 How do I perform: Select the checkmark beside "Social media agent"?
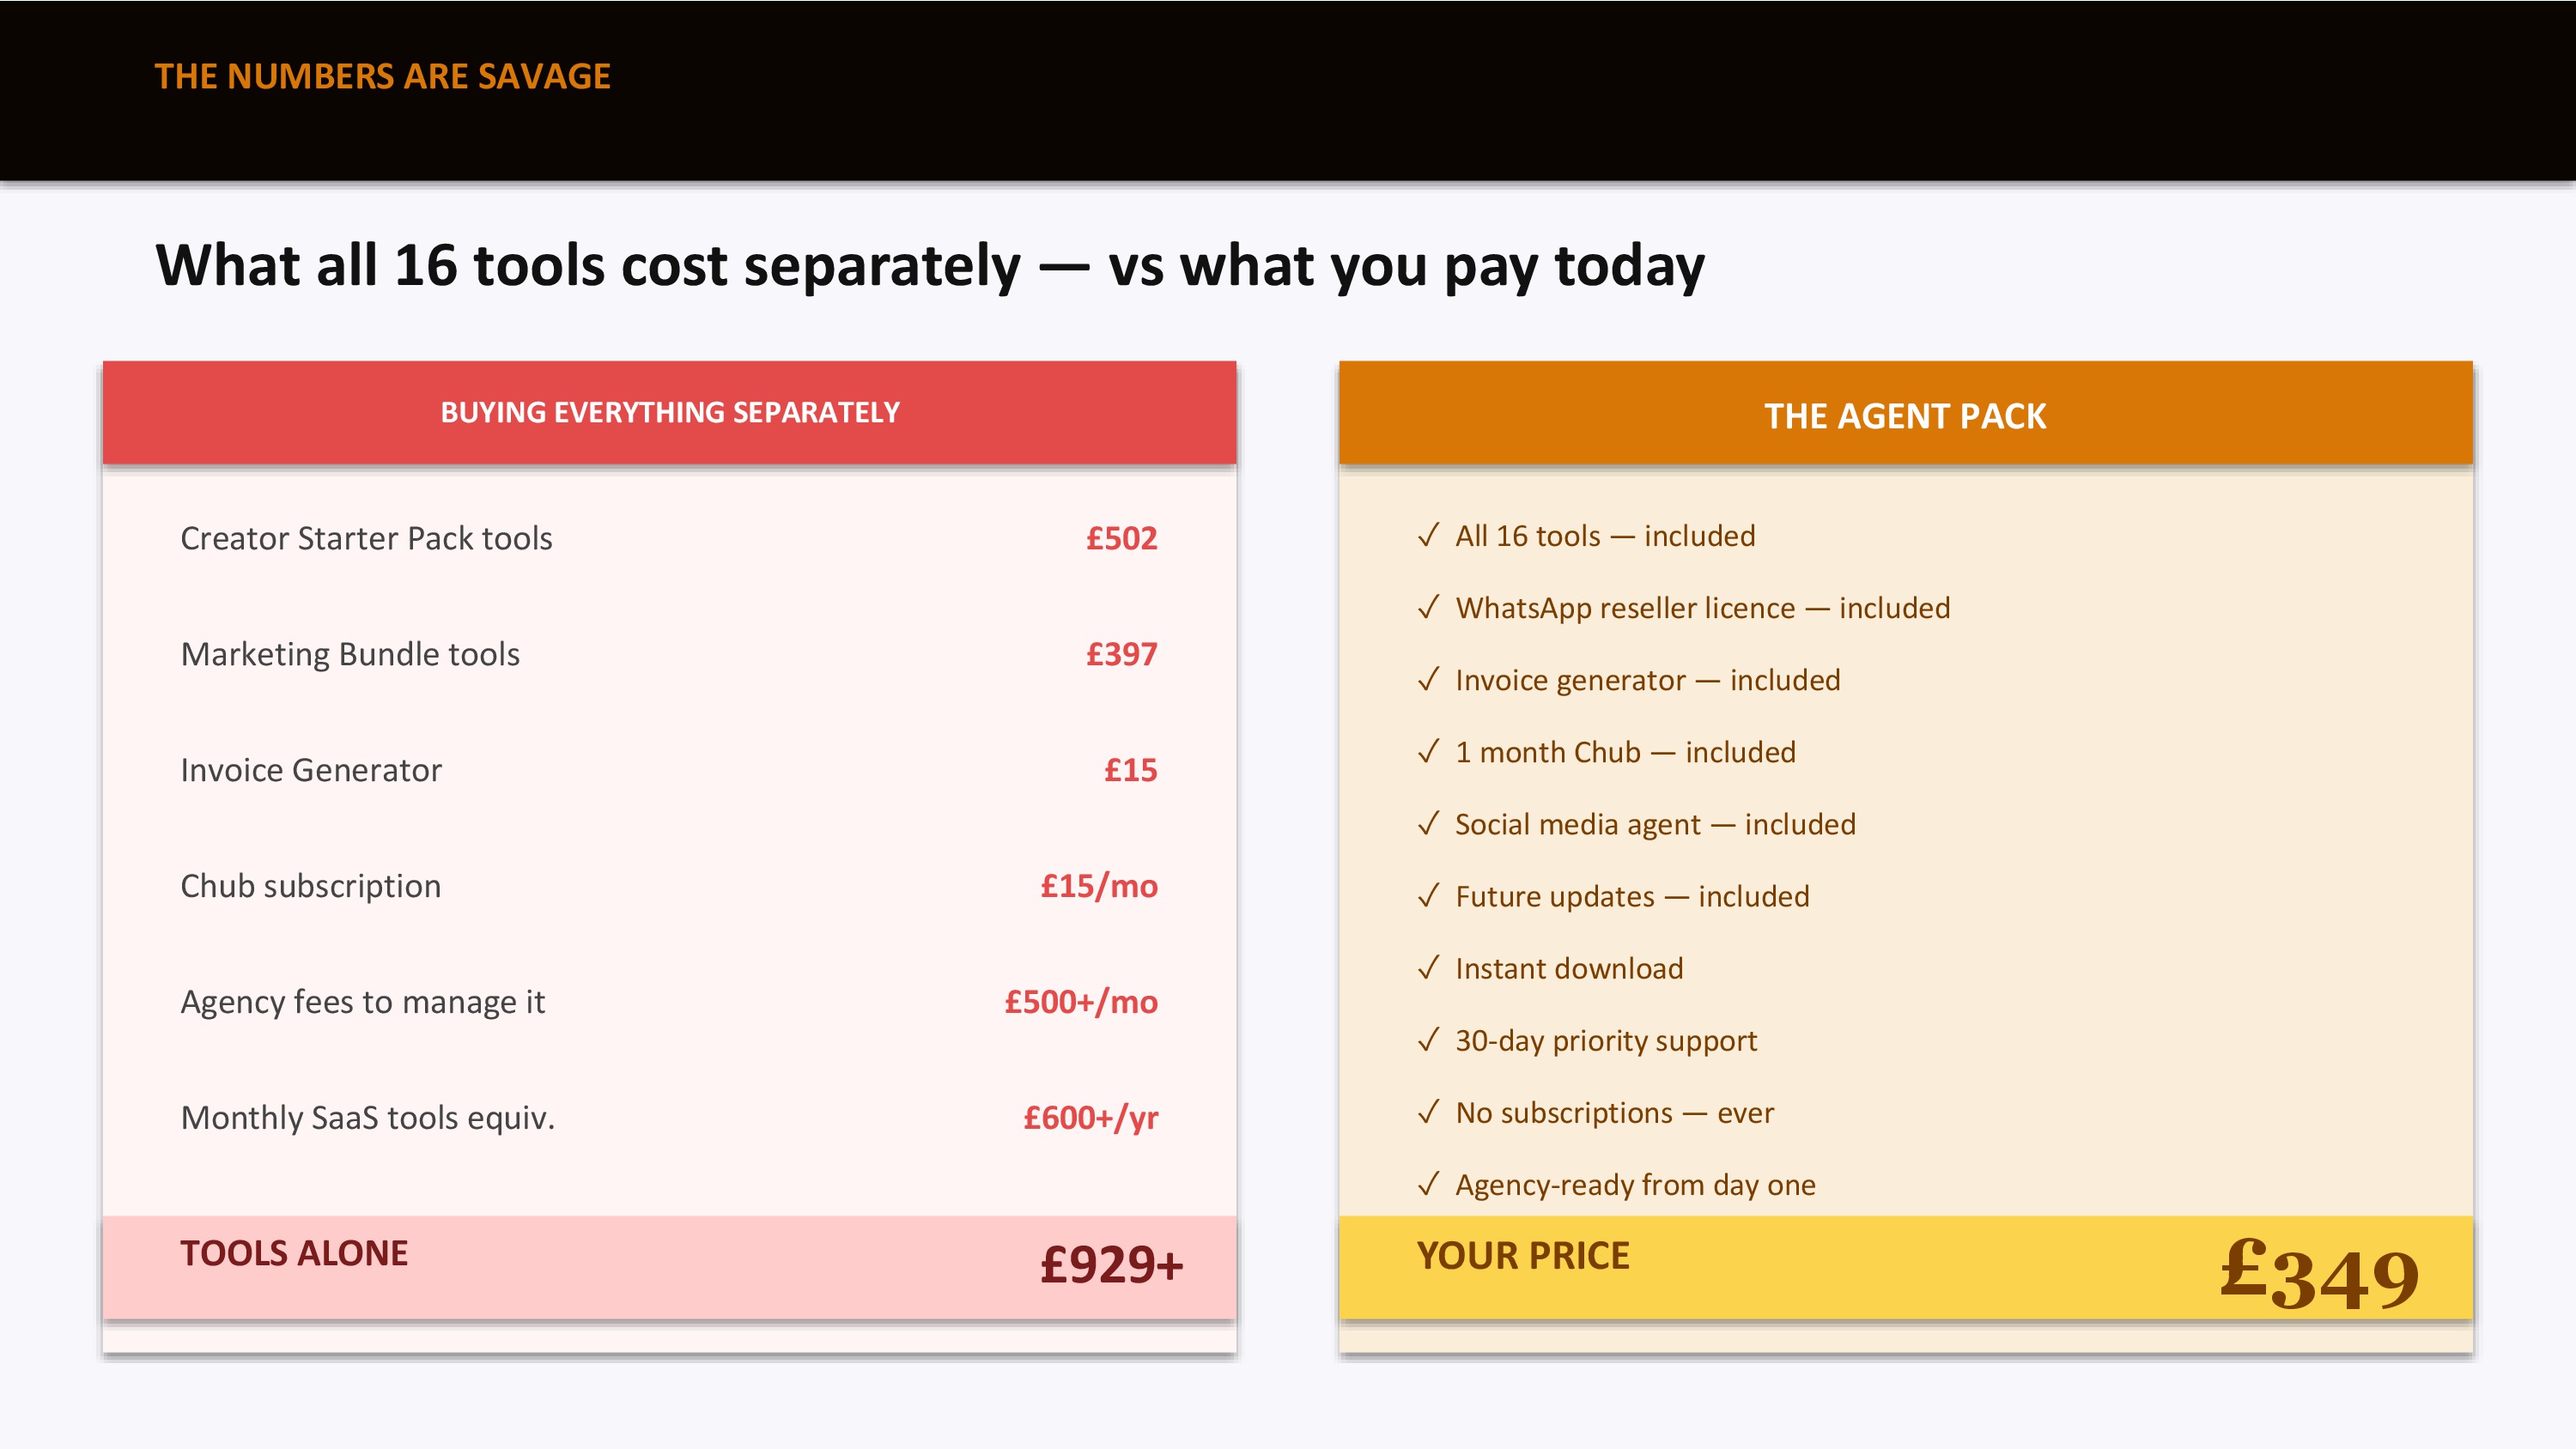point(1428,824)
